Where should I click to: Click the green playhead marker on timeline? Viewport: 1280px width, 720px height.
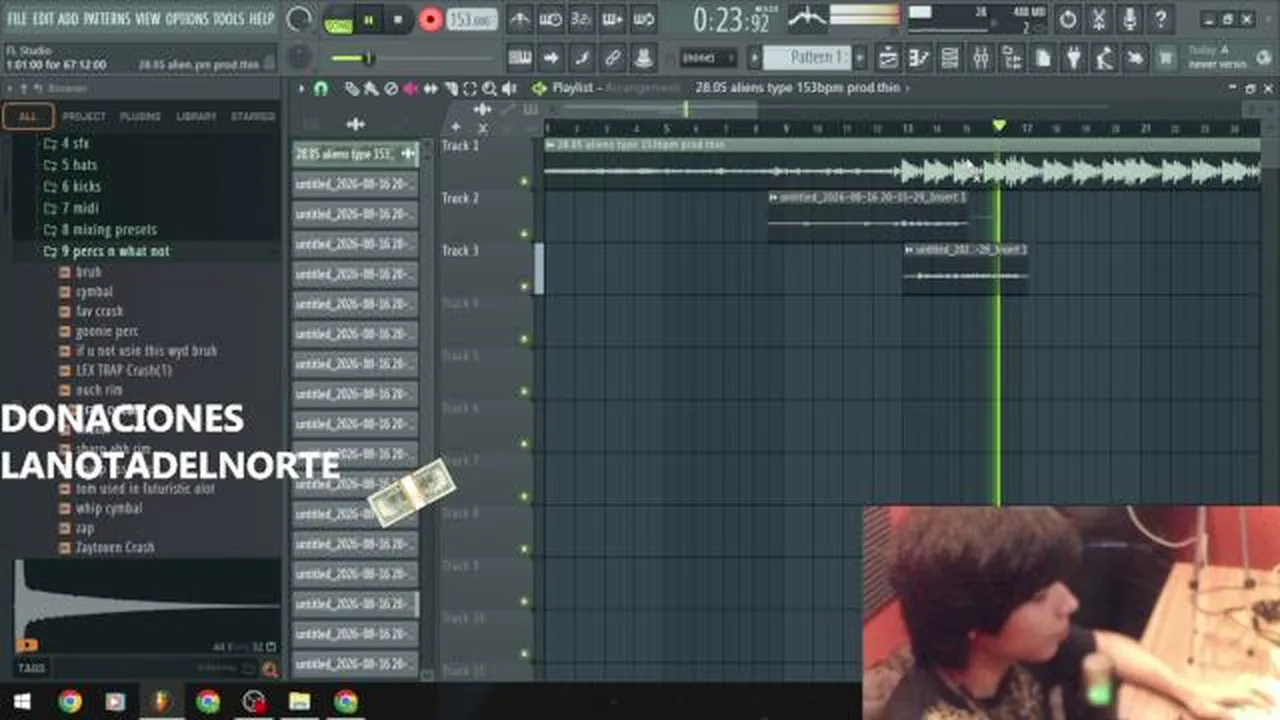998,126
